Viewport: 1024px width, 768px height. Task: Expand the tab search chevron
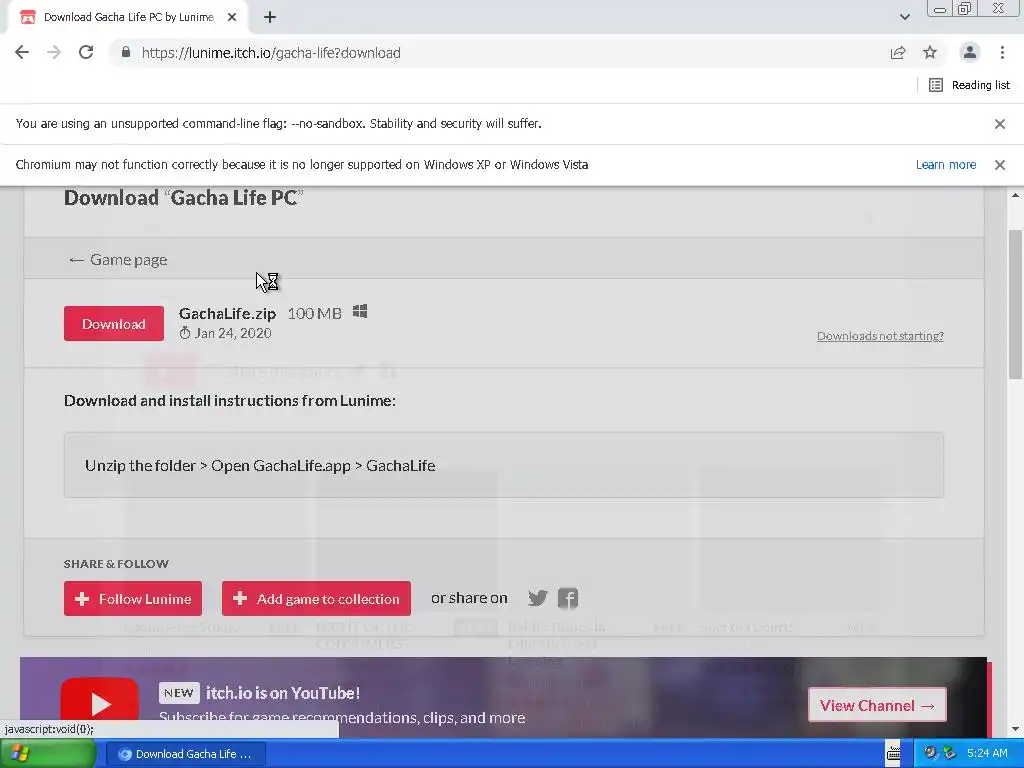(x=904, y=17)
